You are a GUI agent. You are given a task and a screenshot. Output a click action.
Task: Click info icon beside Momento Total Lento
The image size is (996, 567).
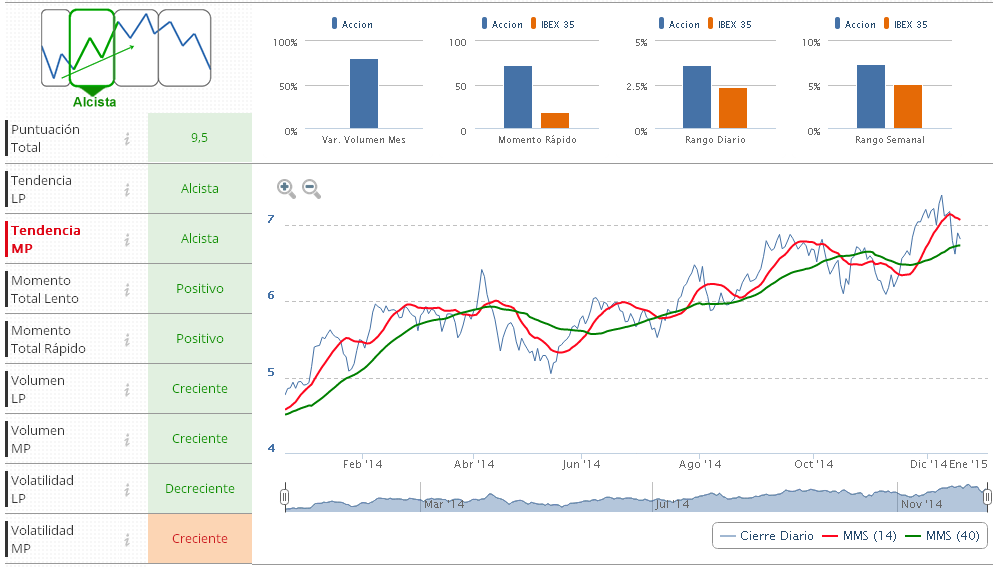point(127,289)
